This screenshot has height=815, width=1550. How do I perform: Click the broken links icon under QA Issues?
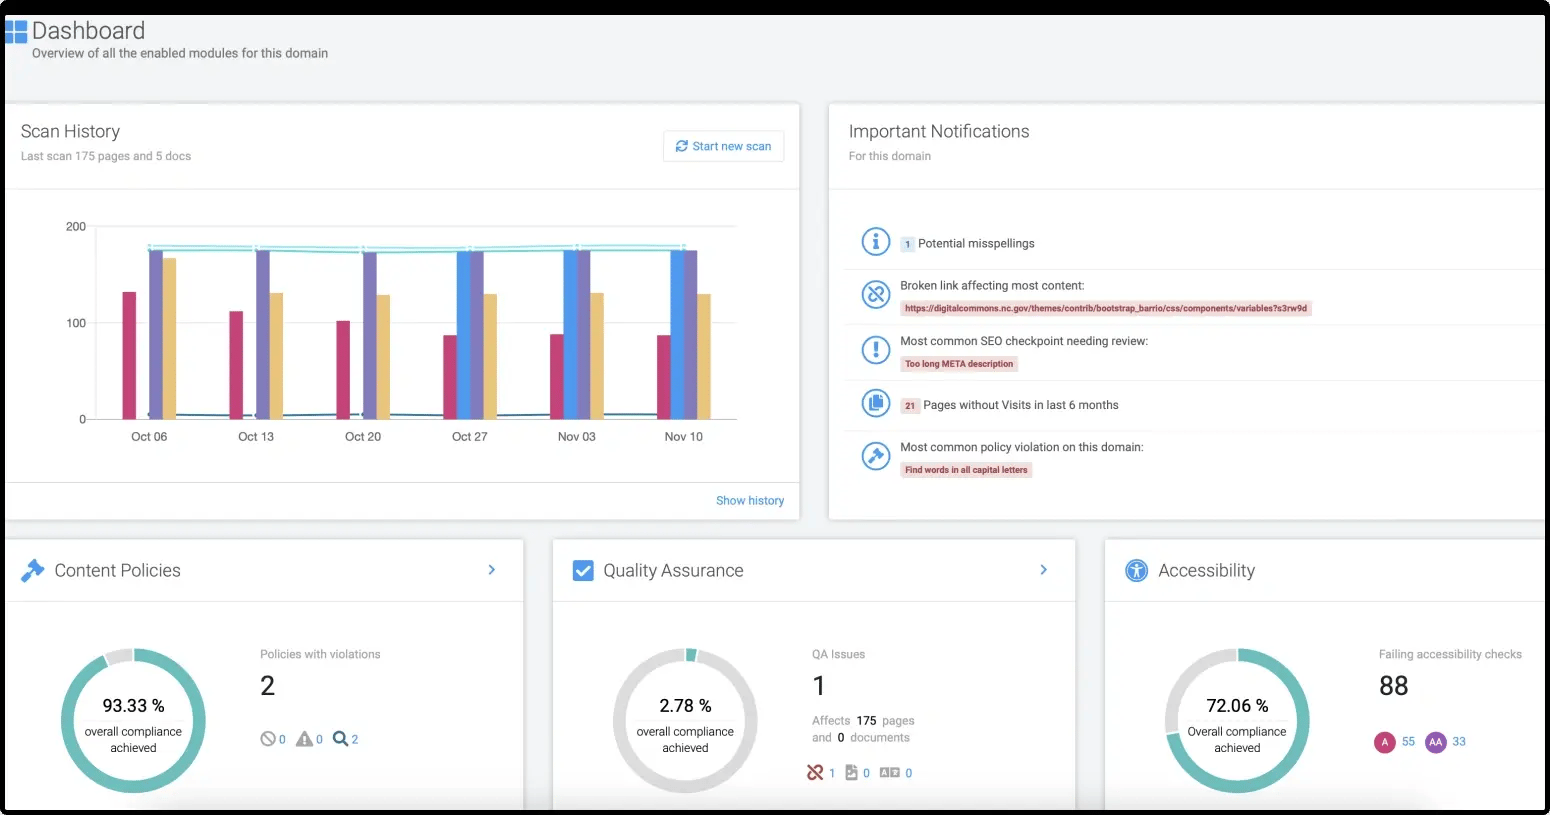(x=816, y=772)
